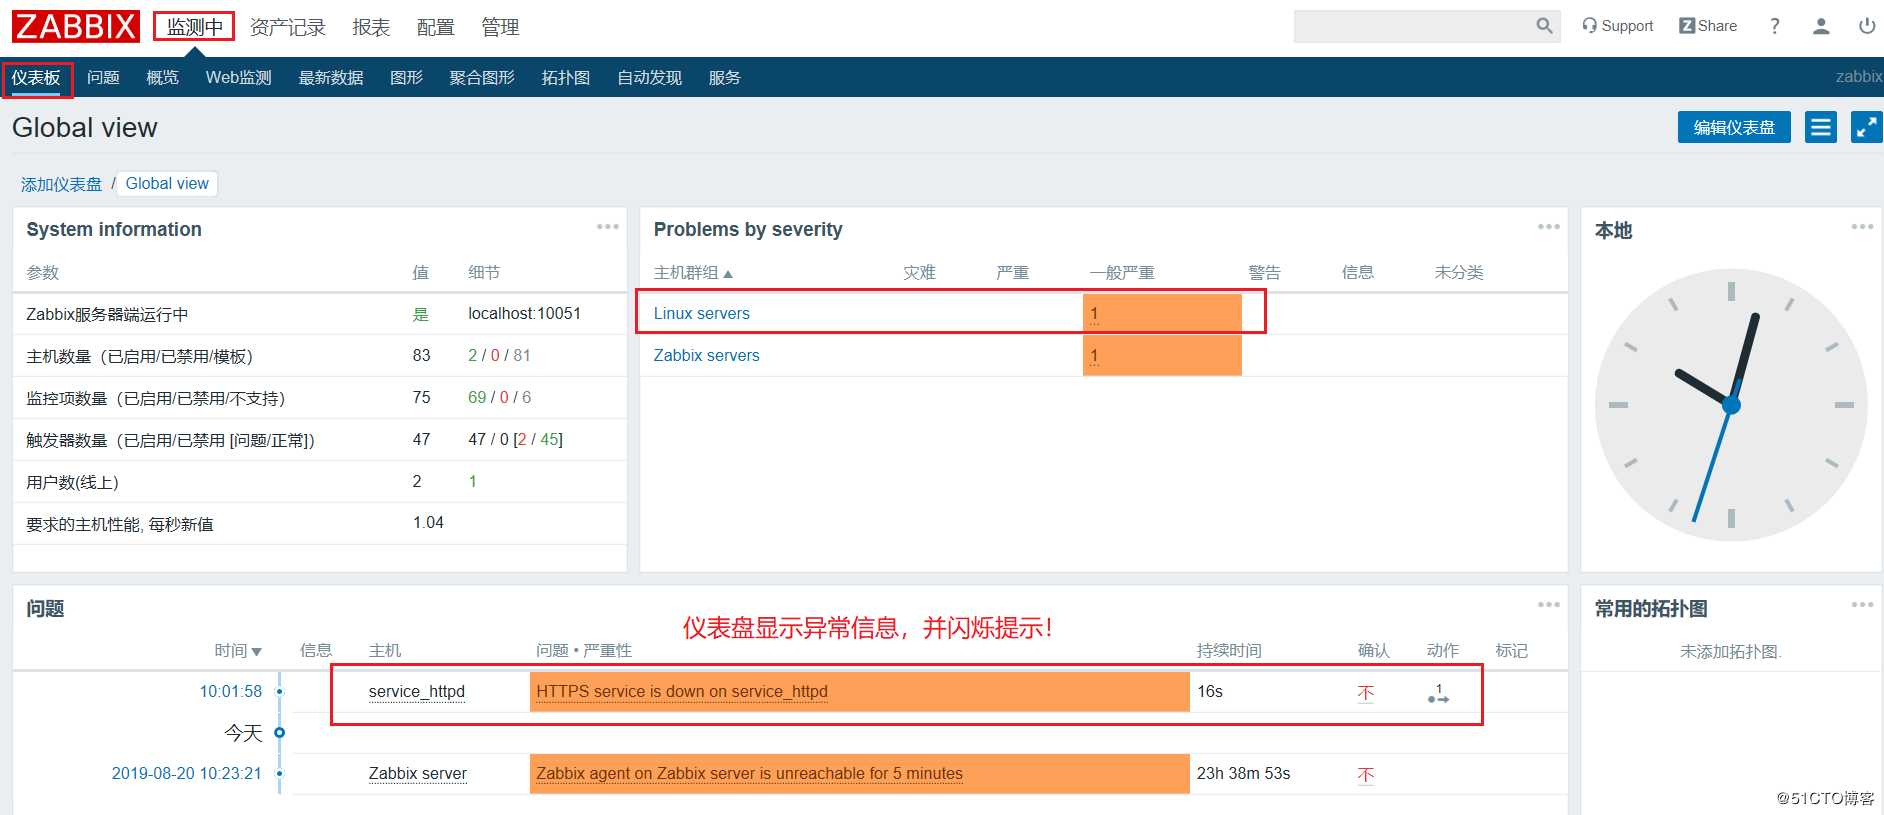The width and height of the screenshot is (1884, 815).
Task: Click the 未添加拓扑图 text
Action: [1731, 652]
